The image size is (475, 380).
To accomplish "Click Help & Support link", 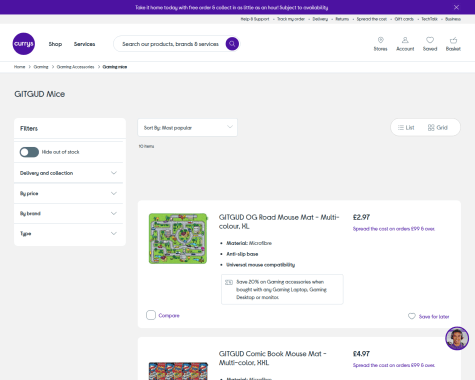I will pos(255,19).
